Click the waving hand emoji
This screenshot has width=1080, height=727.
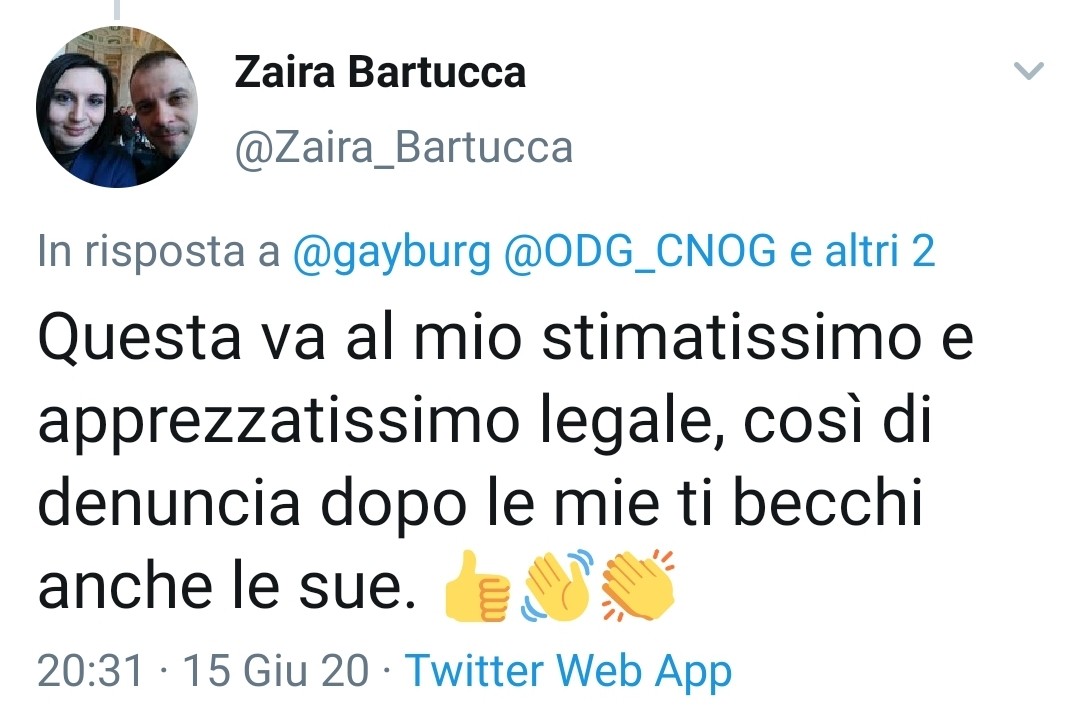point(558,586)
